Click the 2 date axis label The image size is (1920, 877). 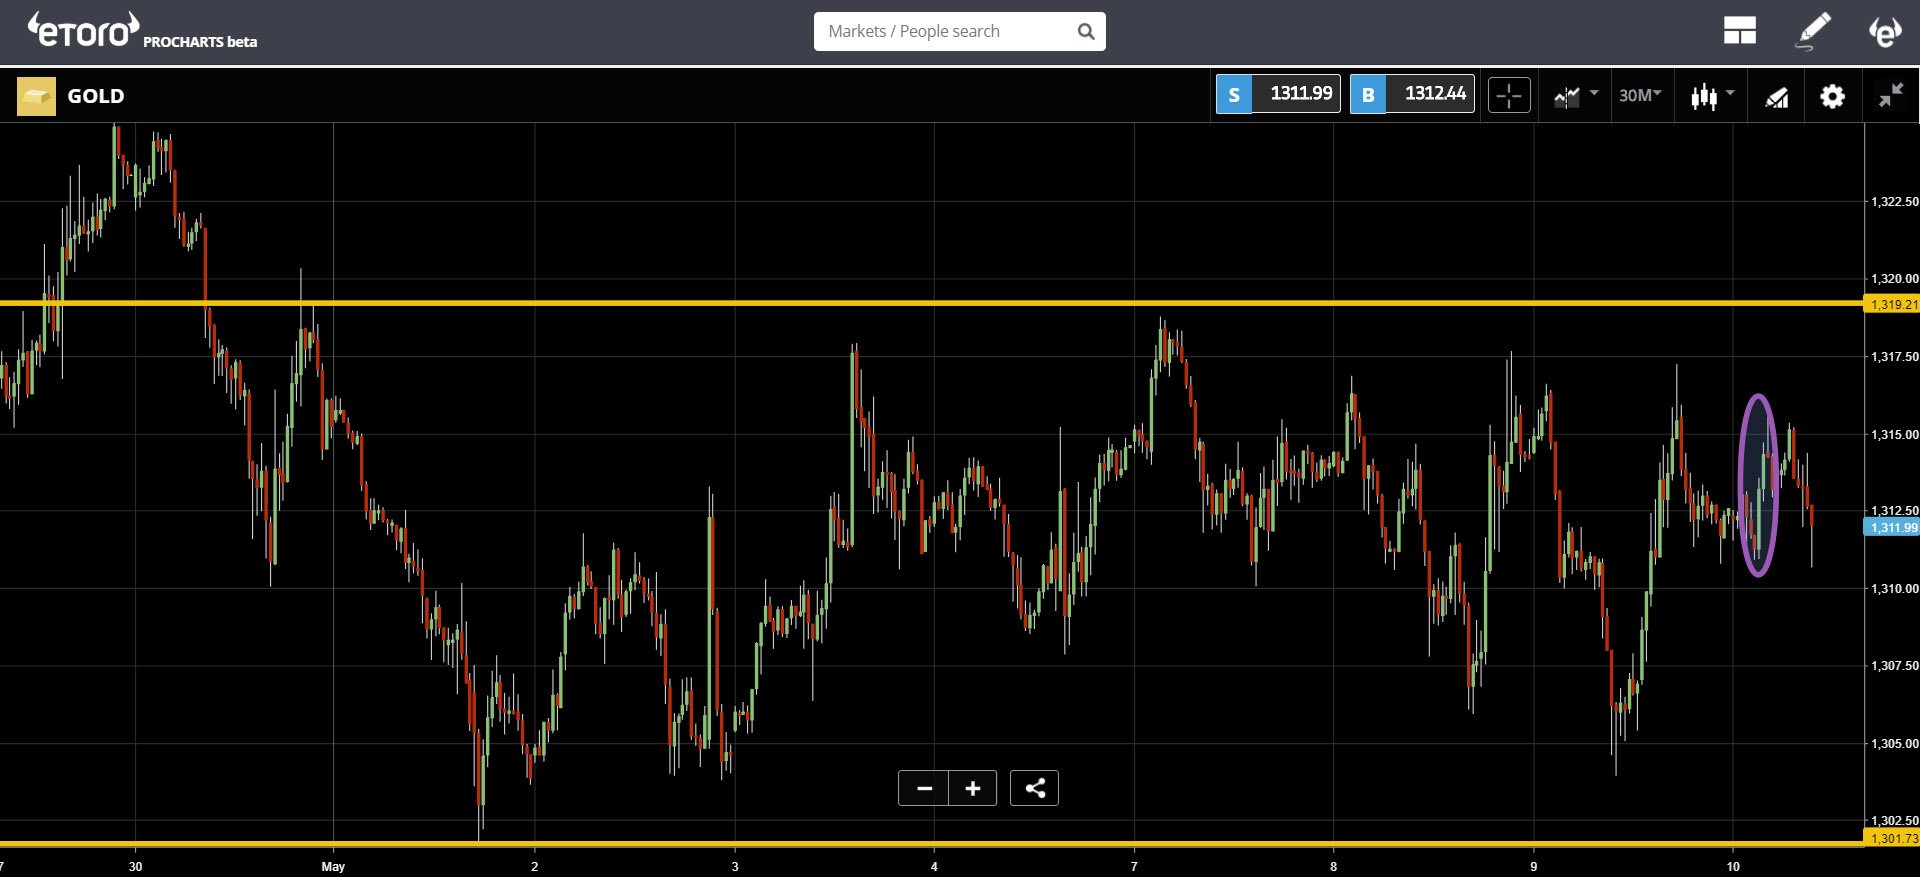click(x=535, y=867)
